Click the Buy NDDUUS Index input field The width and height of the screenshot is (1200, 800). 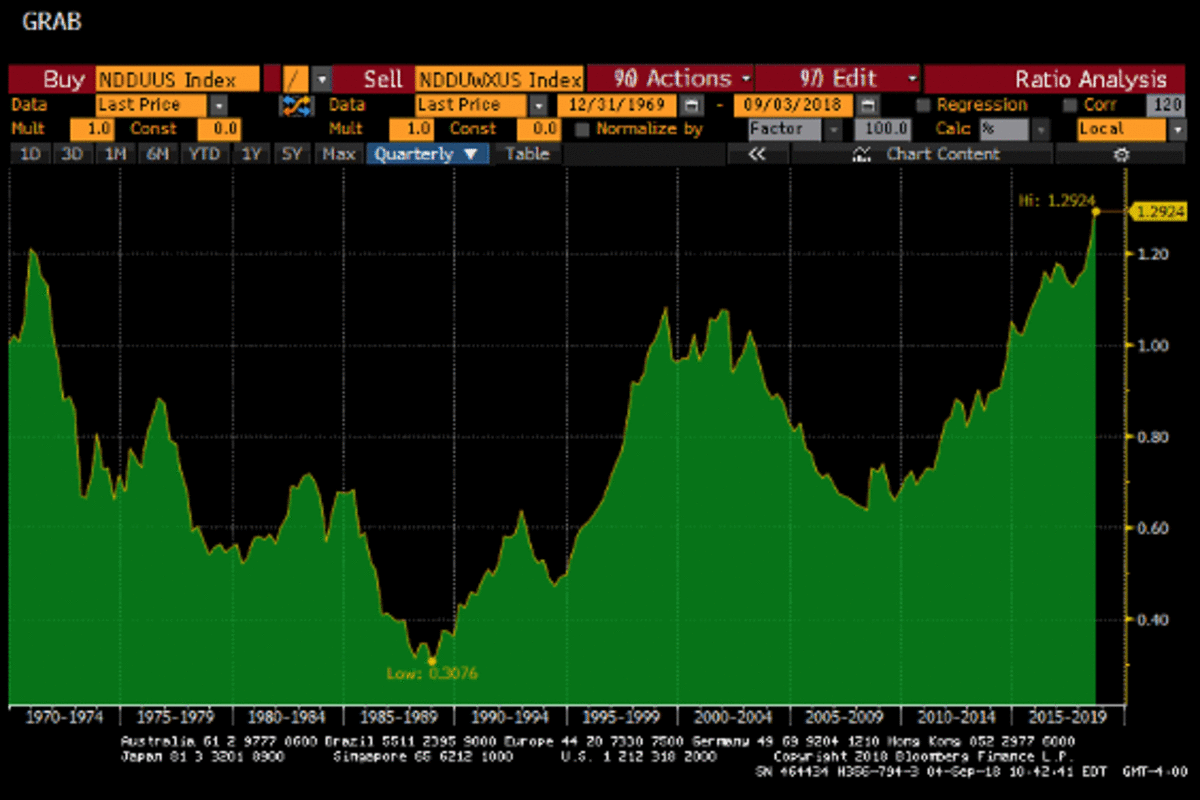pos(177,79)
